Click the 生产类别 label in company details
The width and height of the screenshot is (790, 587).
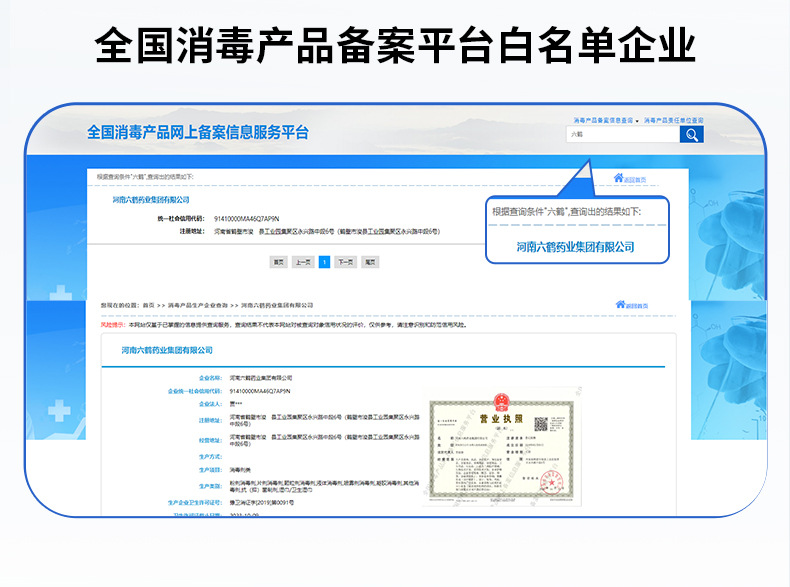click(x=210, y=486)
